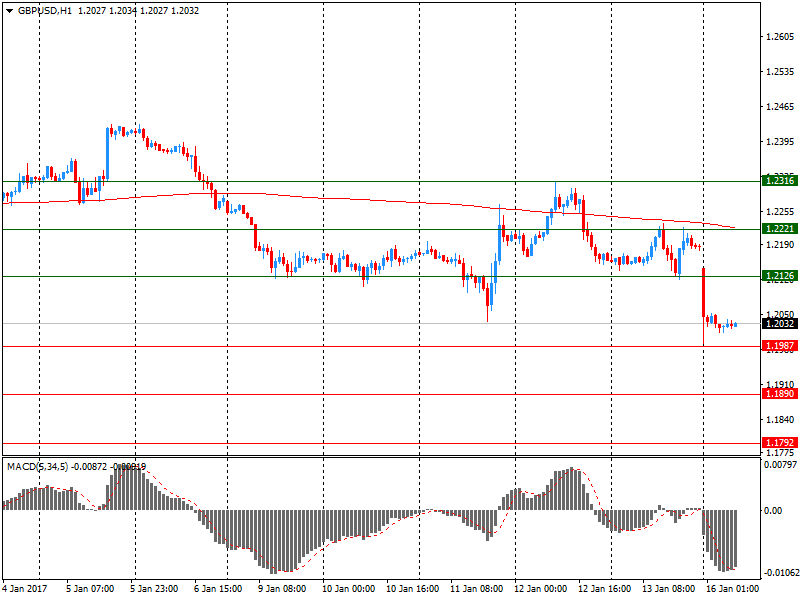
Task: Click the black current price label 1.2032
Action: click(779, 323)
